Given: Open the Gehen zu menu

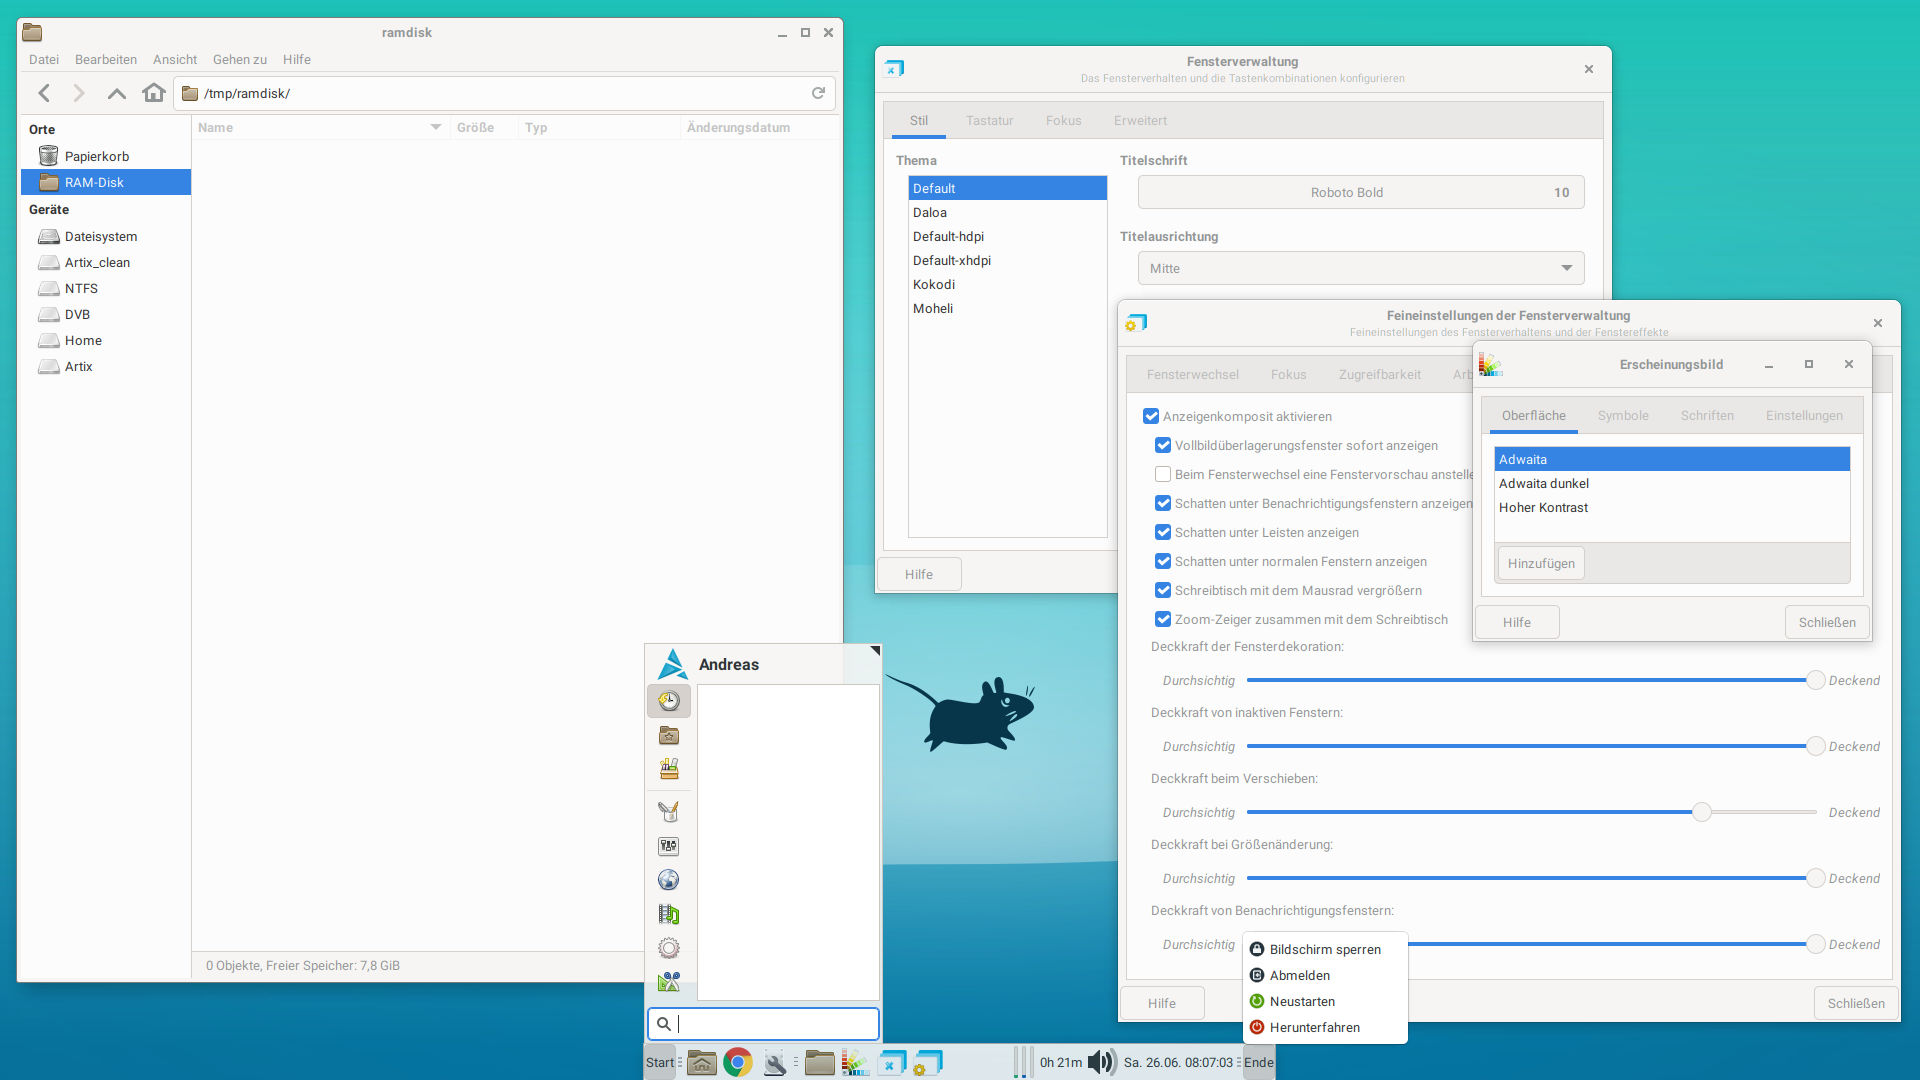Looking at the screenshot, I should coord(240,59).
